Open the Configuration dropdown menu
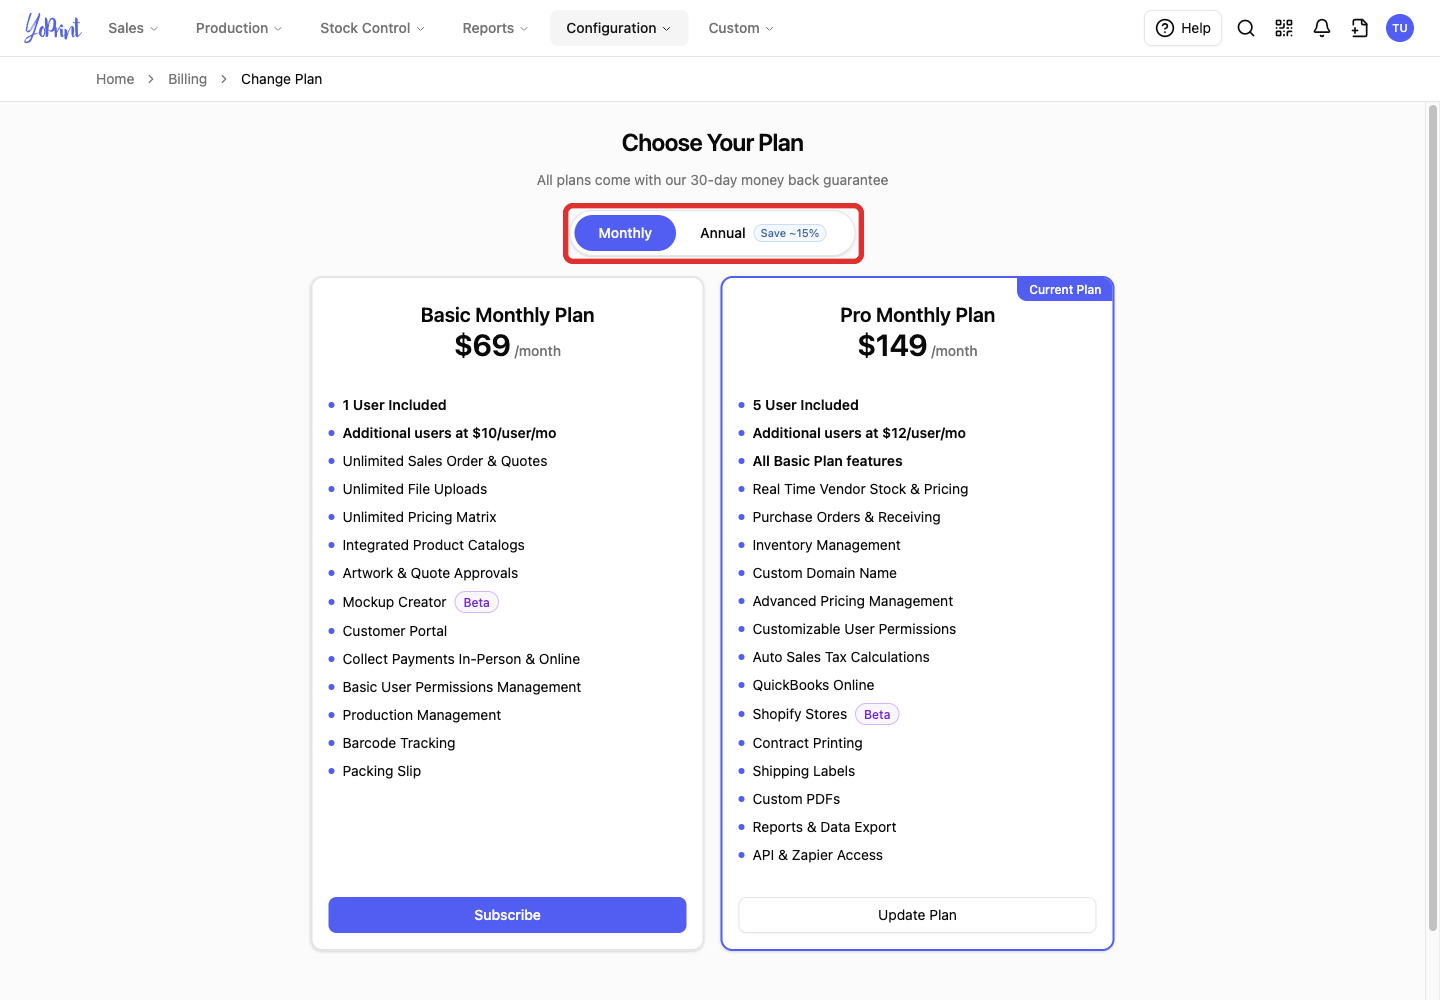 click(x=619, y=28)
